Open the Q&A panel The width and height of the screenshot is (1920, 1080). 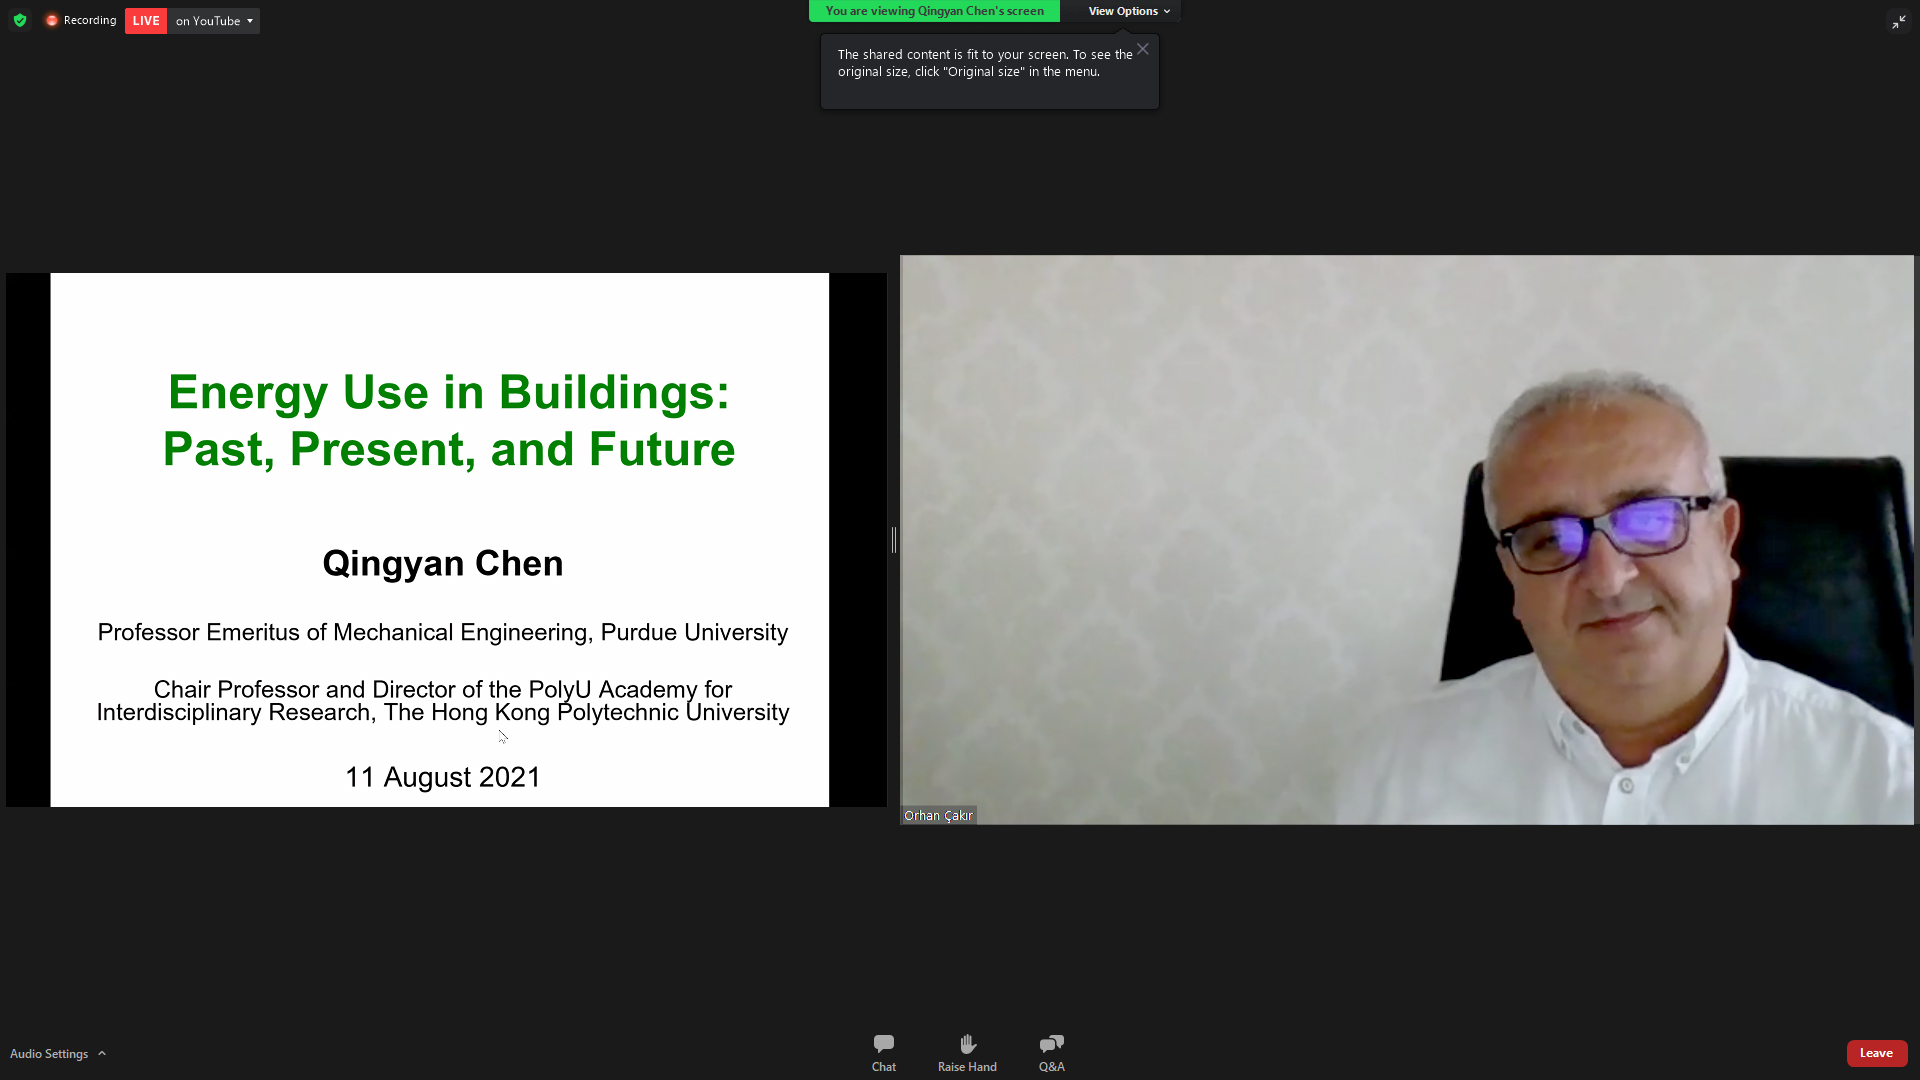[x=1051, y=1053]
